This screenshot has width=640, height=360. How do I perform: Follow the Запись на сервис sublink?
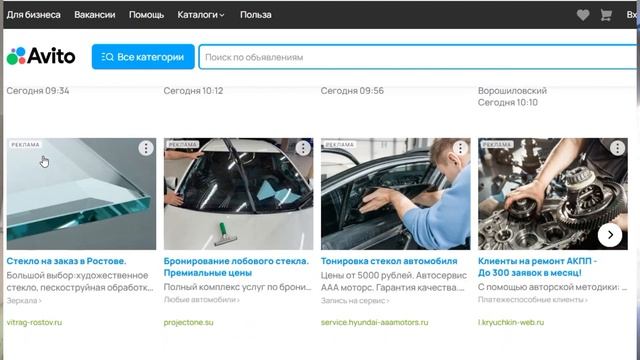click(355, 300)
